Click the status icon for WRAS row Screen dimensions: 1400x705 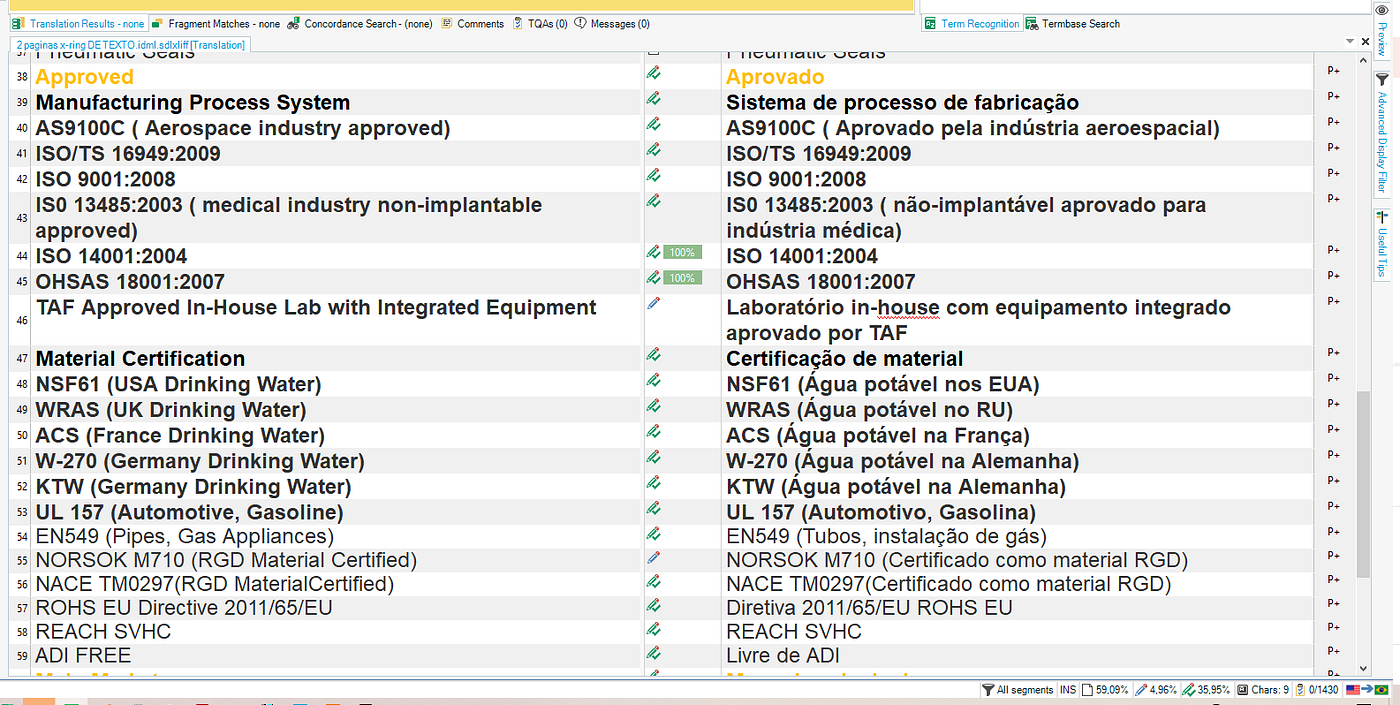click(x=653, y=405)
